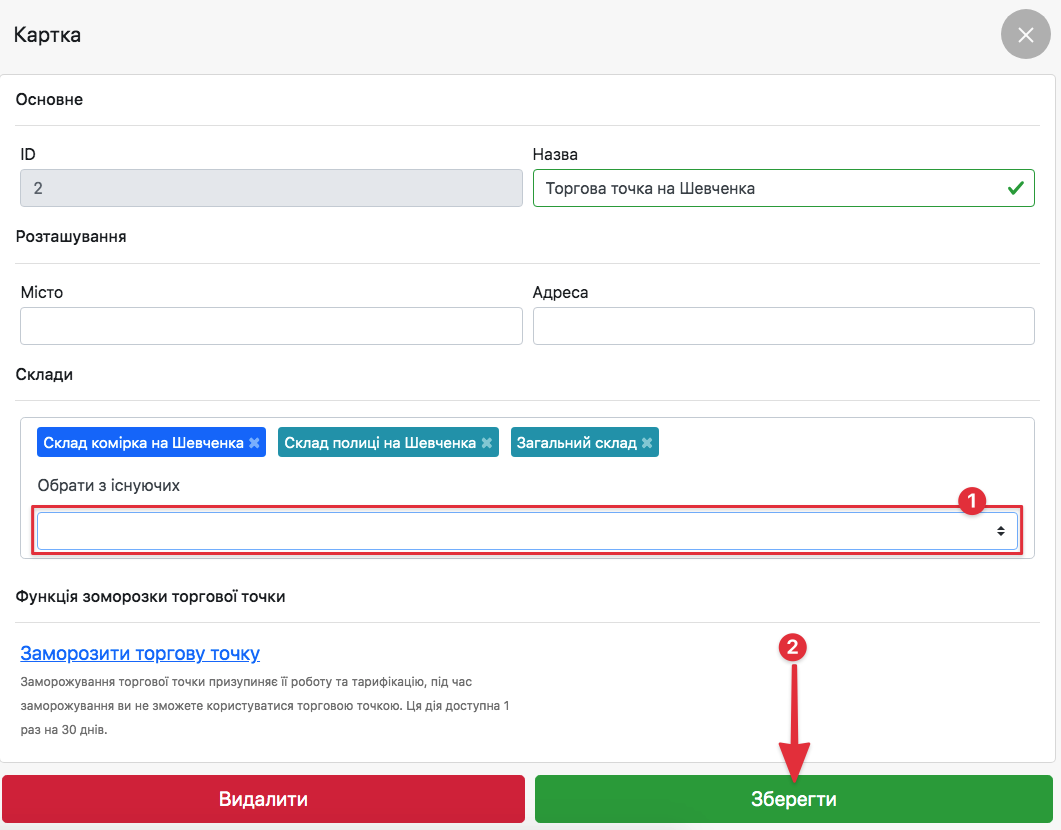
Task: Click into the Адреса input field
Action: pyautogui.click(x=783, y=326)
